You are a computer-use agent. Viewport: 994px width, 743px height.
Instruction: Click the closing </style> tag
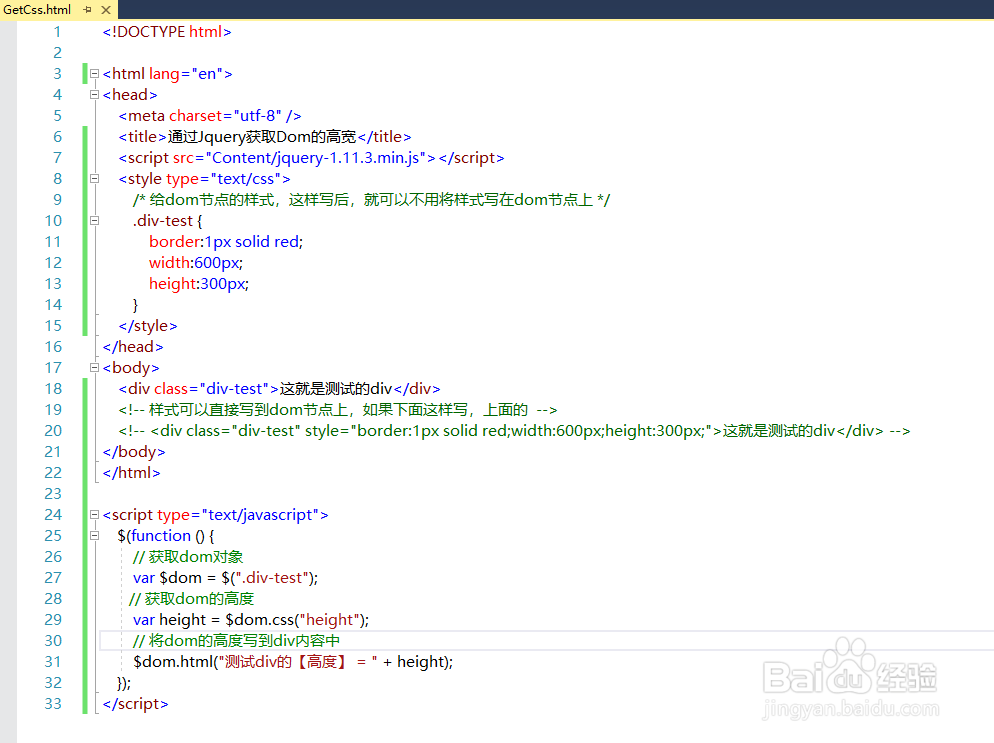(x=148, y=326)
